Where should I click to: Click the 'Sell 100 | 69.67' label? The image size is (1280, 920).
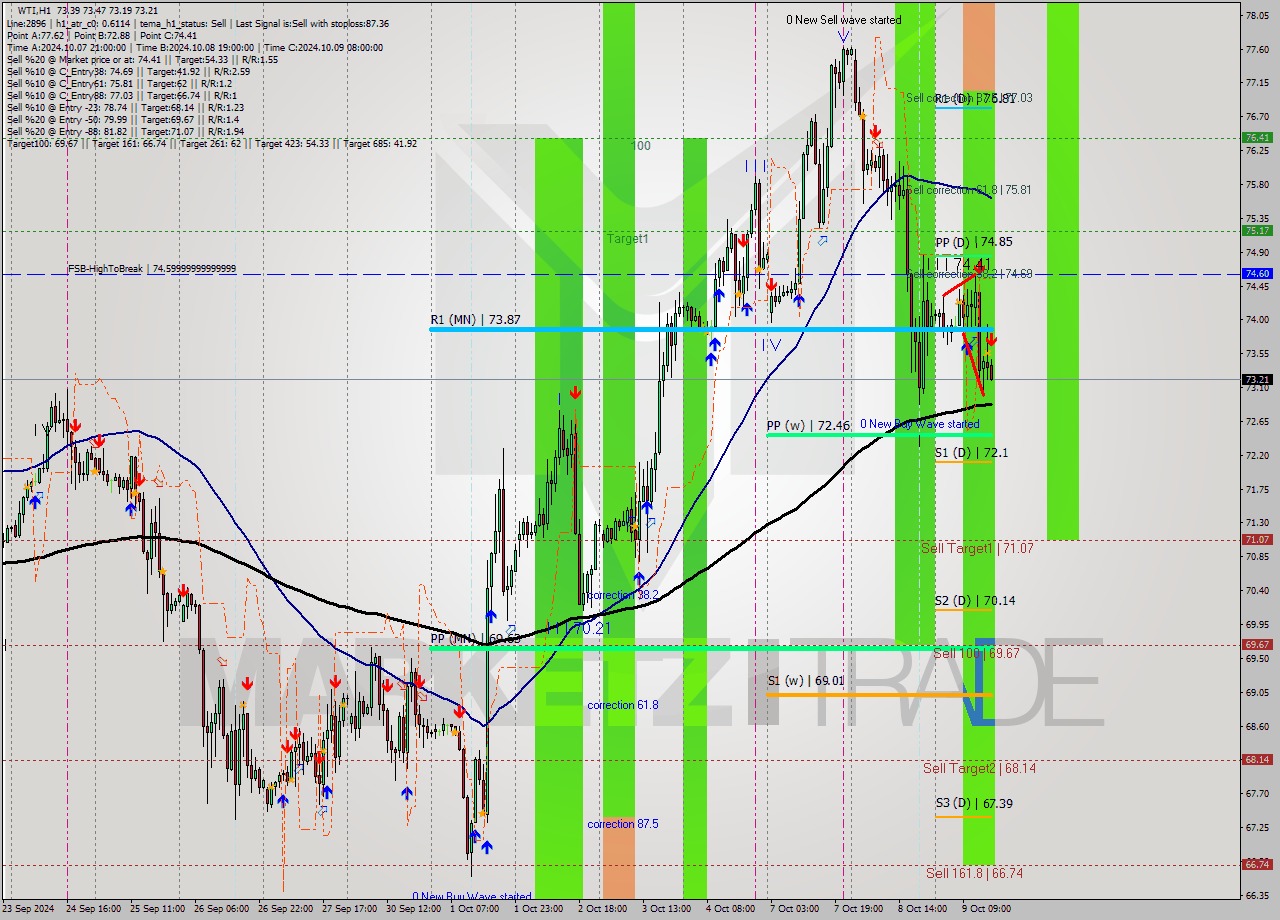[976, 653]
